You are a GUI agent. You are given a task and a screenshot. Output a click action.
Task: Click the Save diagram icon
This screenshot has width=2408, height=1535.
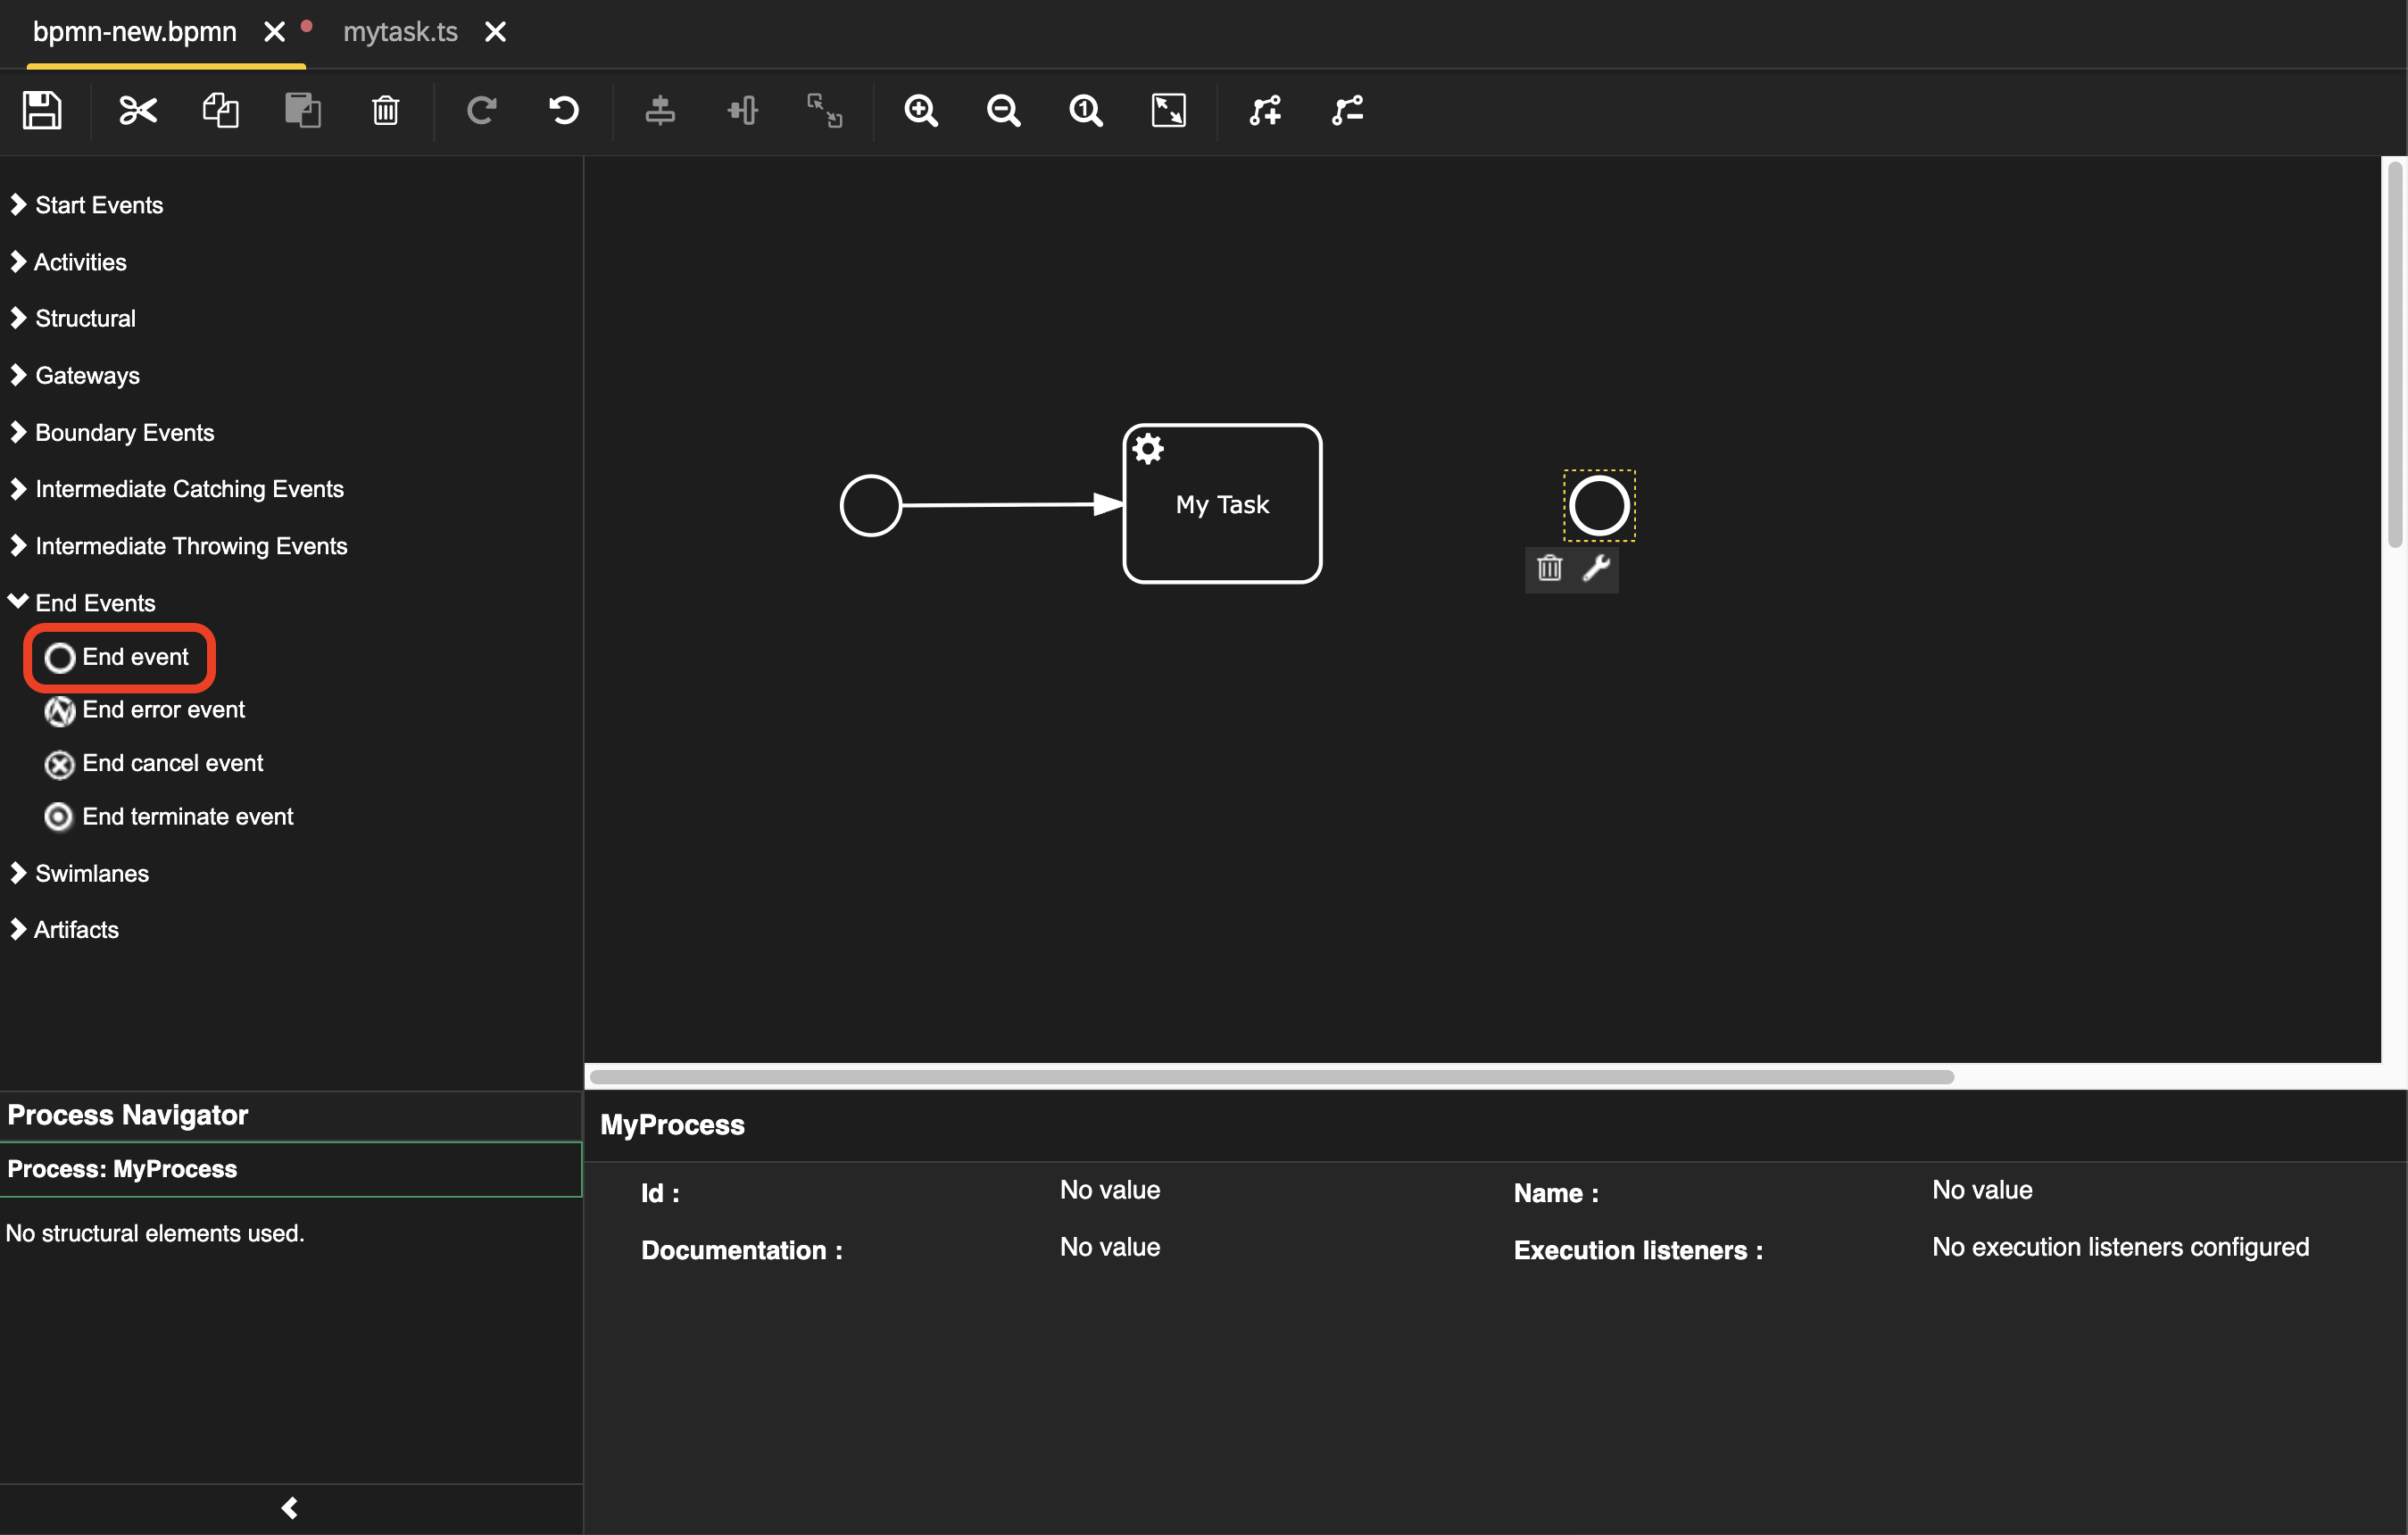pos(42,110)
